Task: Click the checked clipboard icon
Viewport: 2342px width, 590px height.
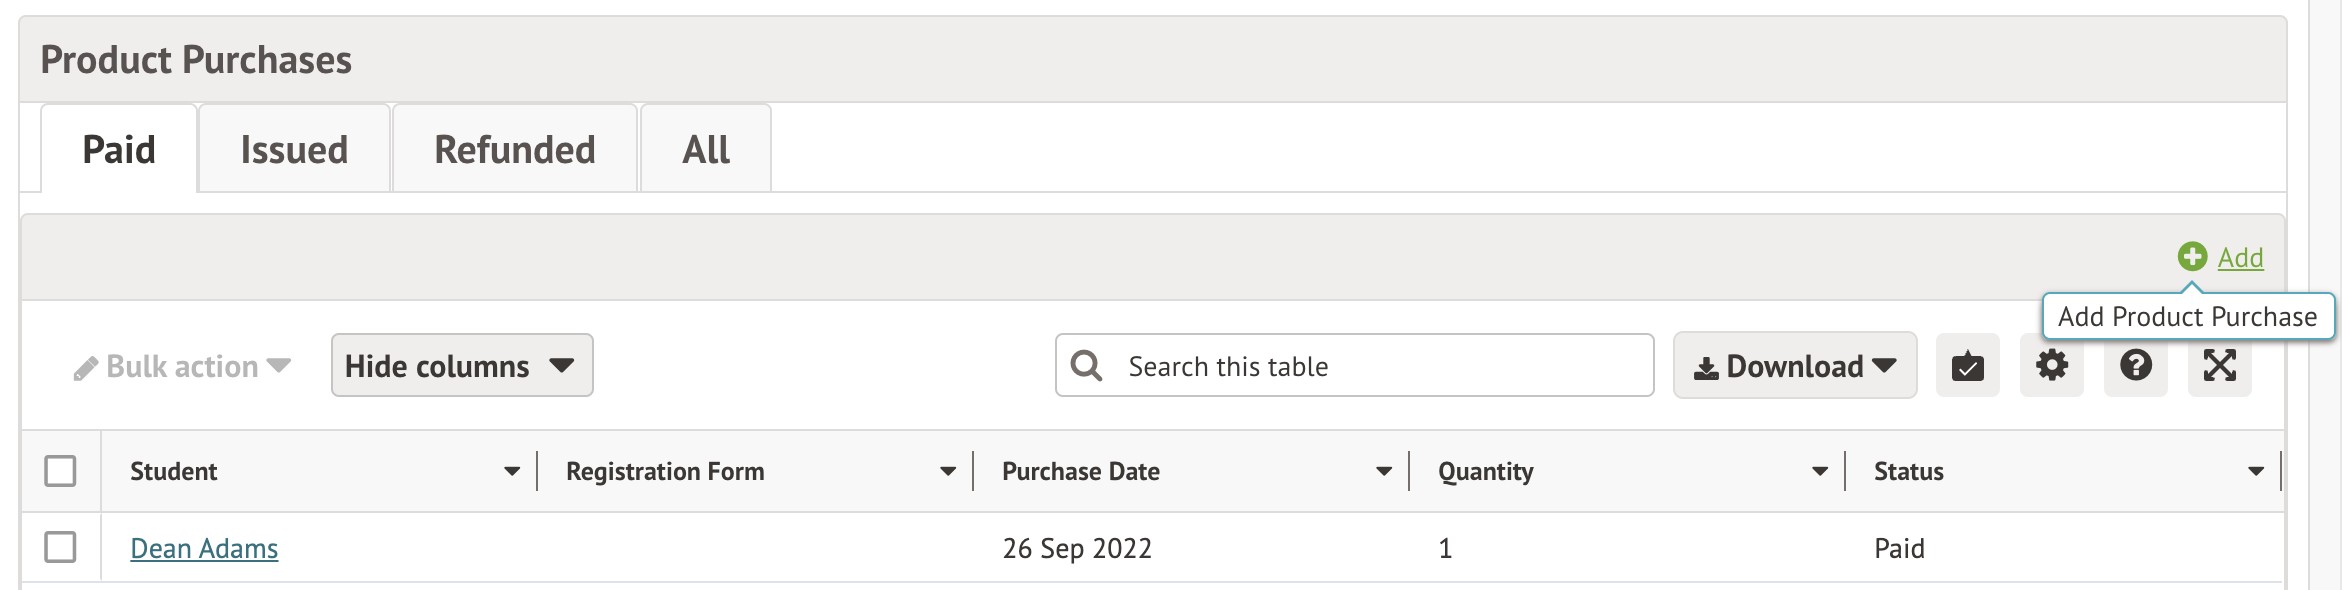Action: pos(1966,366)
